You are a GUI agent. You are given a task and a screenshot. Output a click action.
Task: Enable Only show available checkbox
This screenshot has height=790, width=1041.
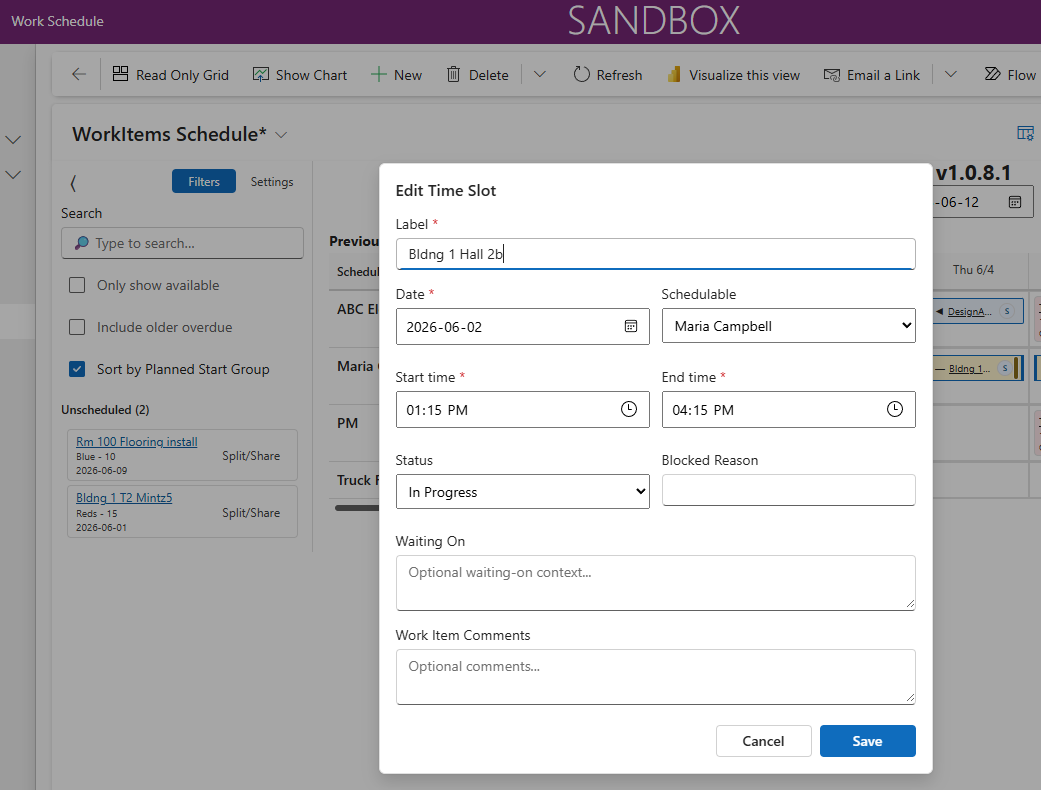[77, 285]
